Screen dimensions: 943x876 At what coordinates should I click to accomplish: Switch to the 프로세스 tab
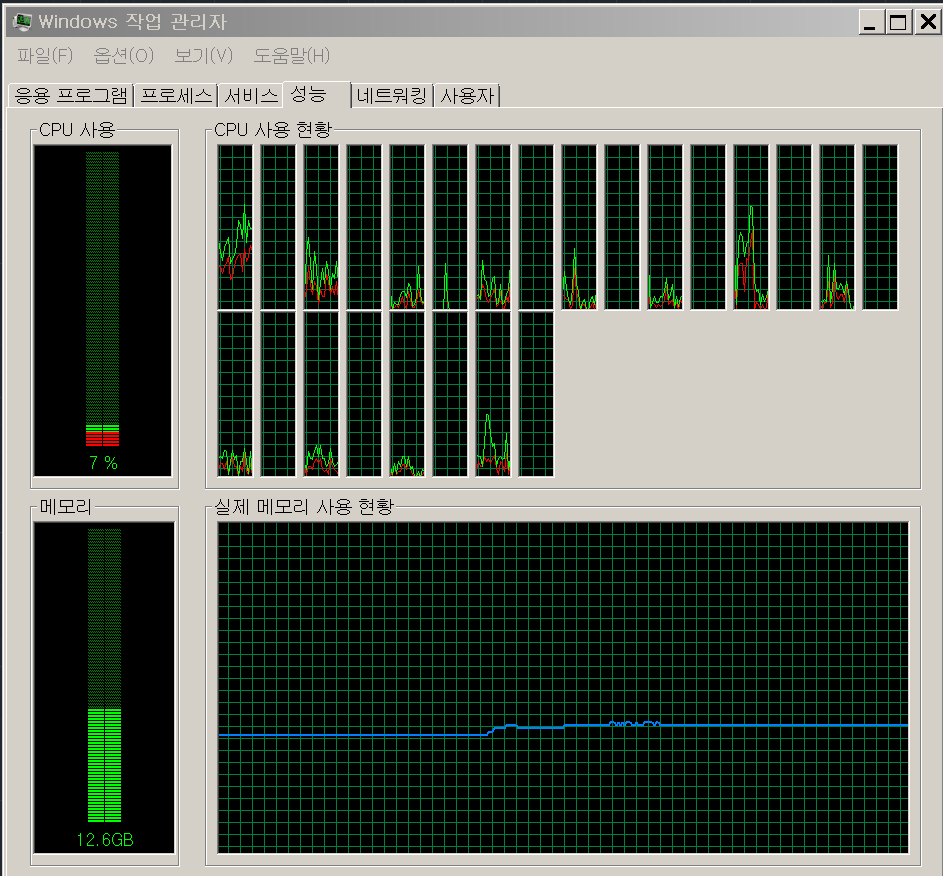pos(176,96)
